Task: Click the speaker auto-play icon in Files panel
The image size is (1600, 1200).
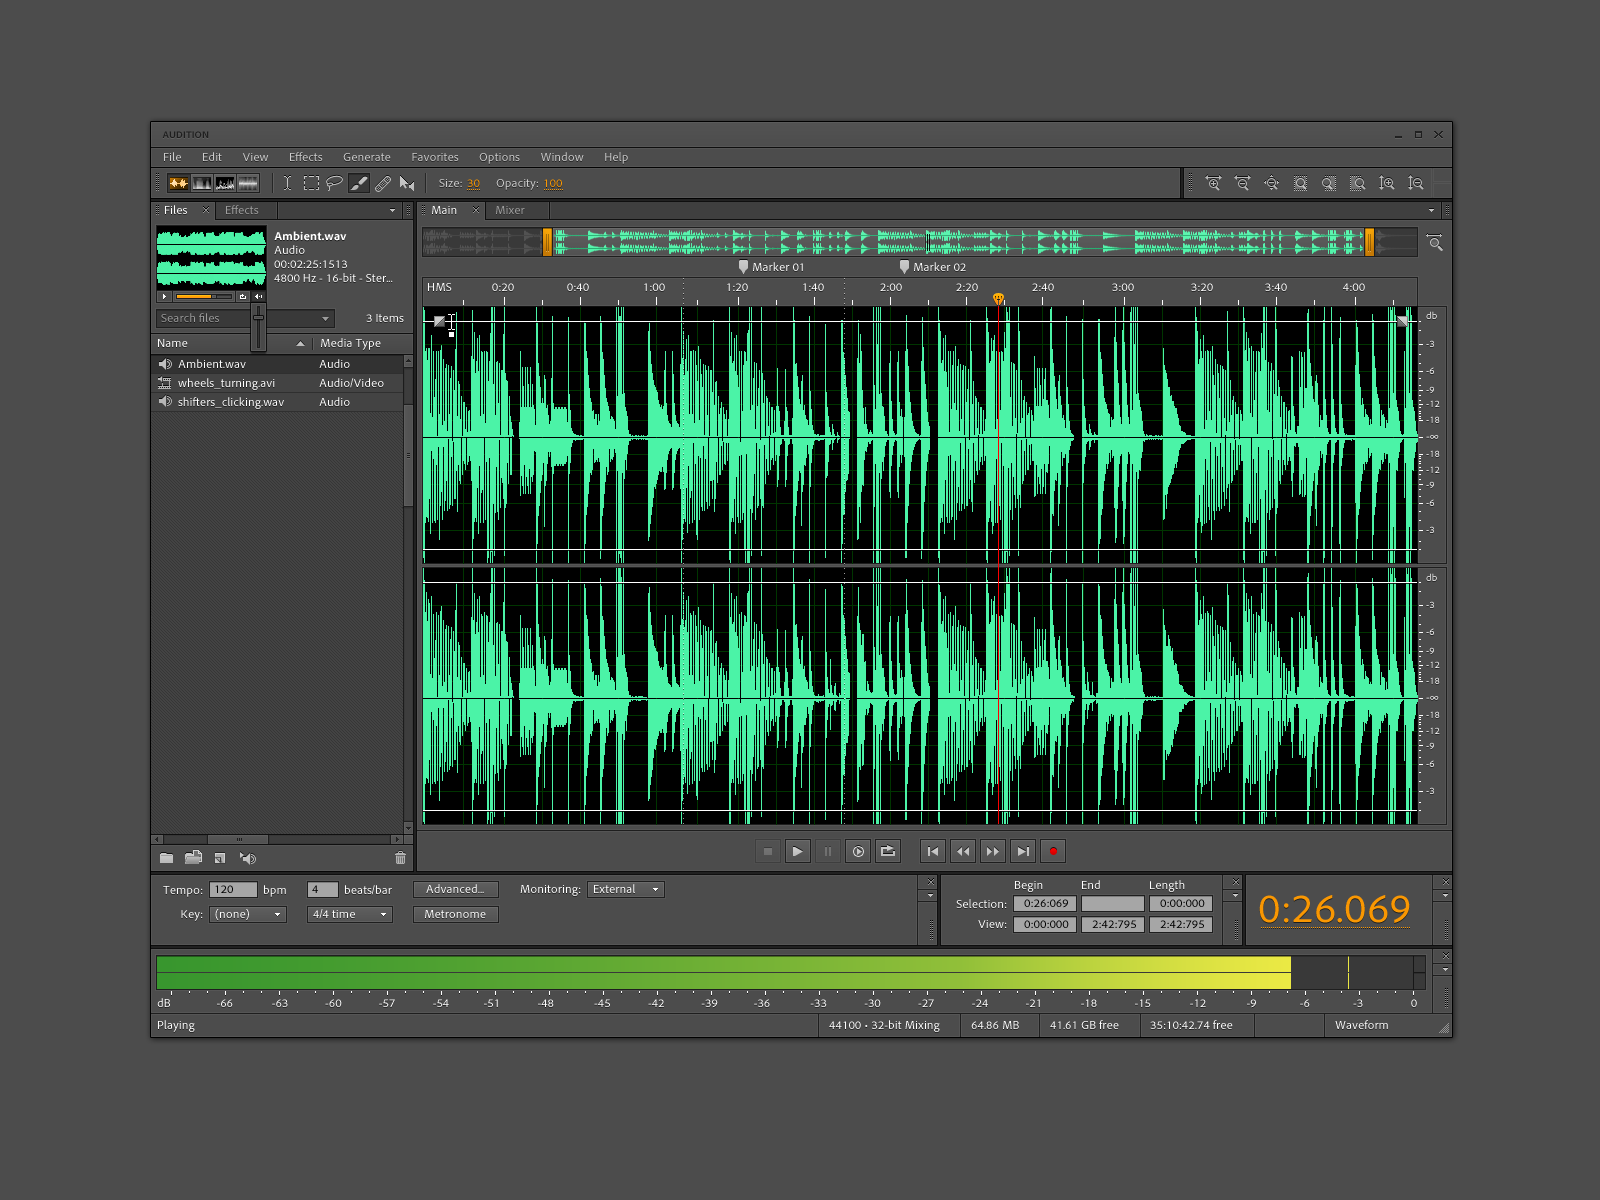Action: (x=248, y=858)
